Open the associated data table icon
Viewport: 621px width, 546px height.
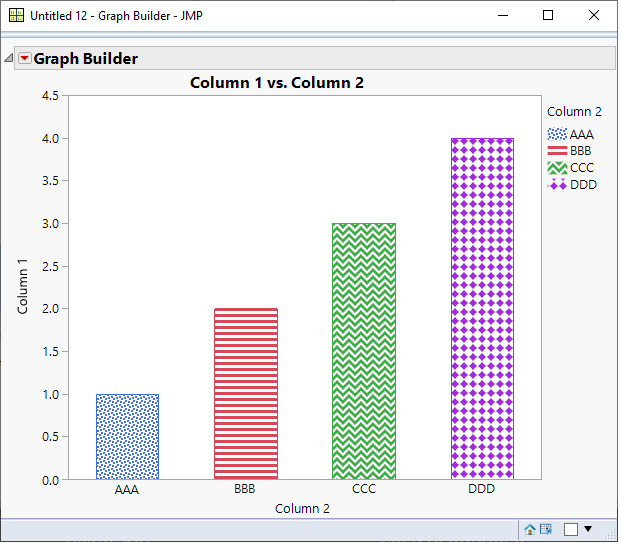545,529
